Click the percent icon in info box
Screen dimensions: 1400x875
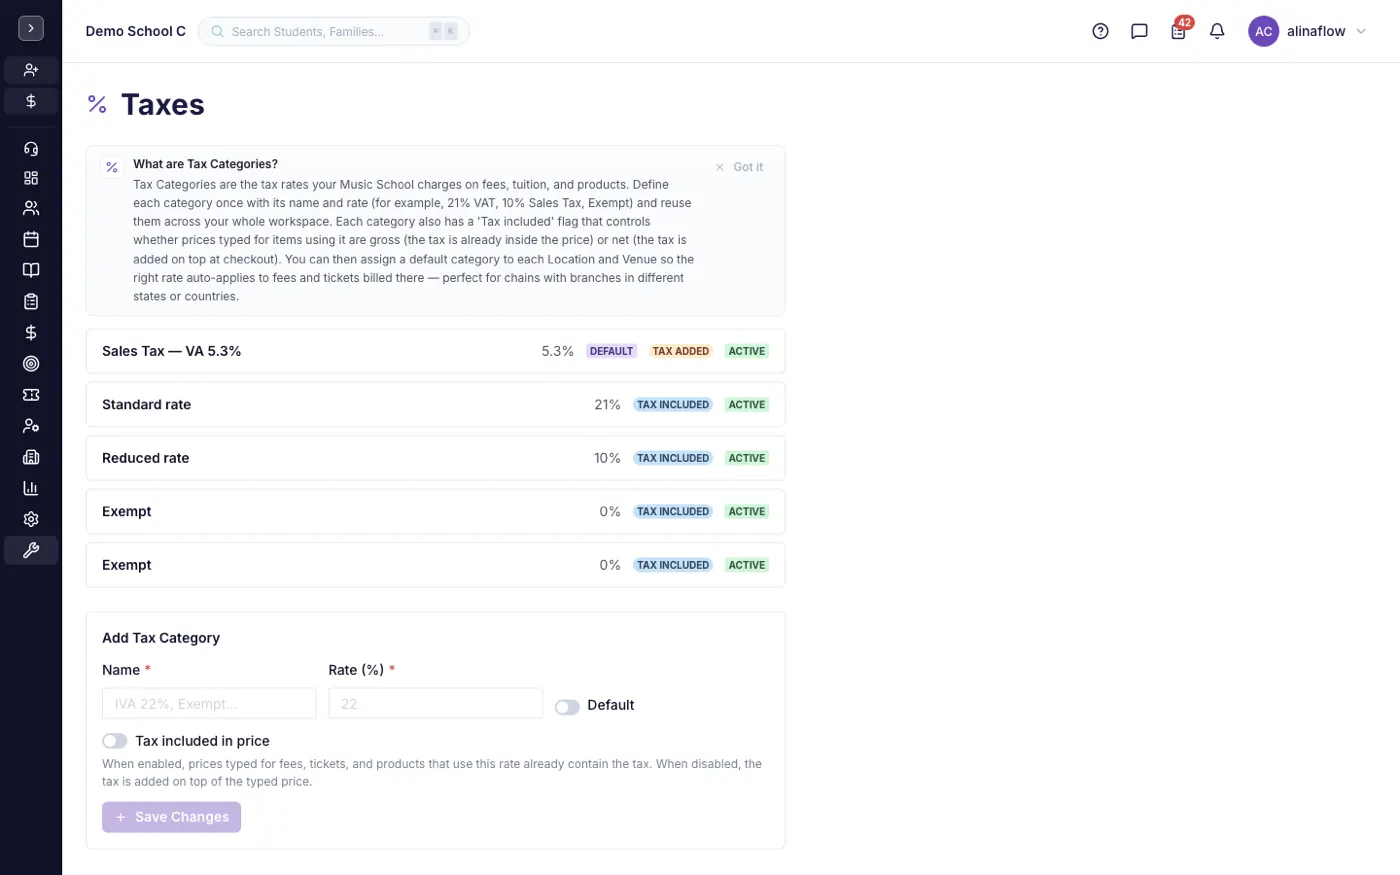(112, 168)
